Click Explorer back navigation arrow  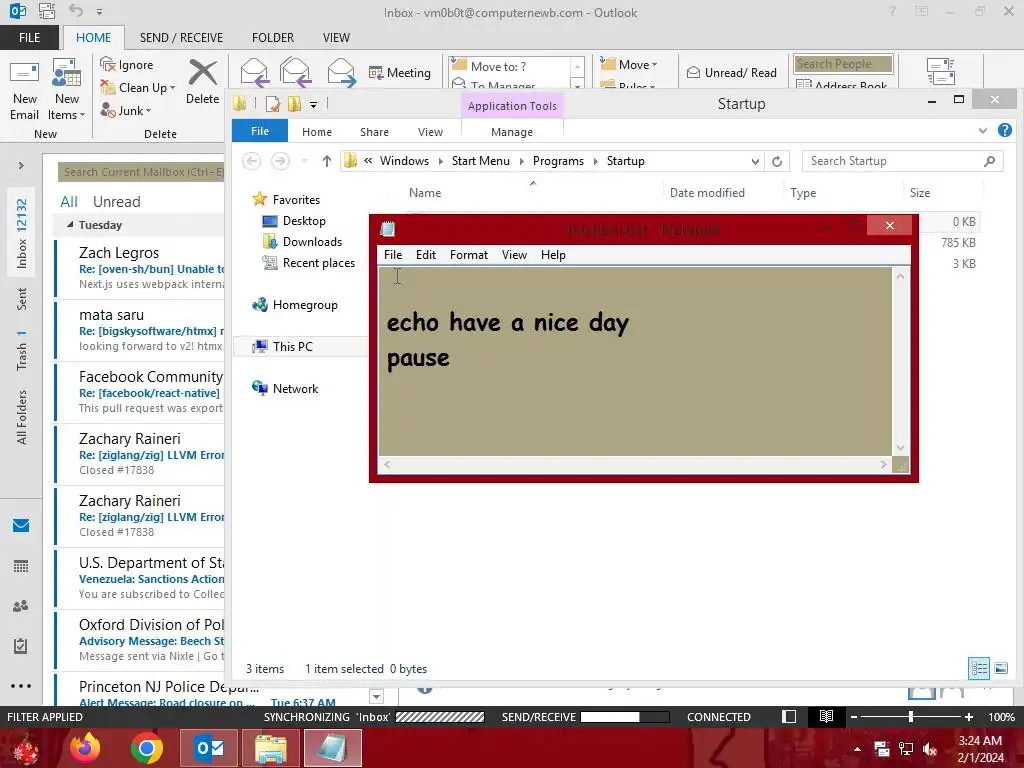point(251,161)
